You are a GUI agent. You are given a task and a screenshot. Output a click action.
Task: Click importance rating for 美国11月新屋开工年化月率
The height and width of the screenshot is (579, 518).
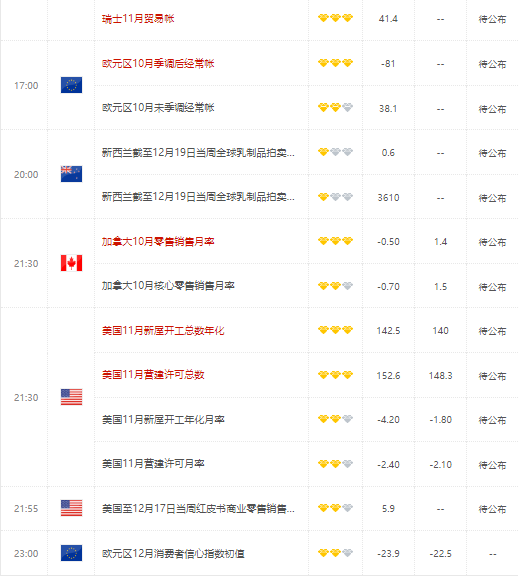[x=335, y=419]
